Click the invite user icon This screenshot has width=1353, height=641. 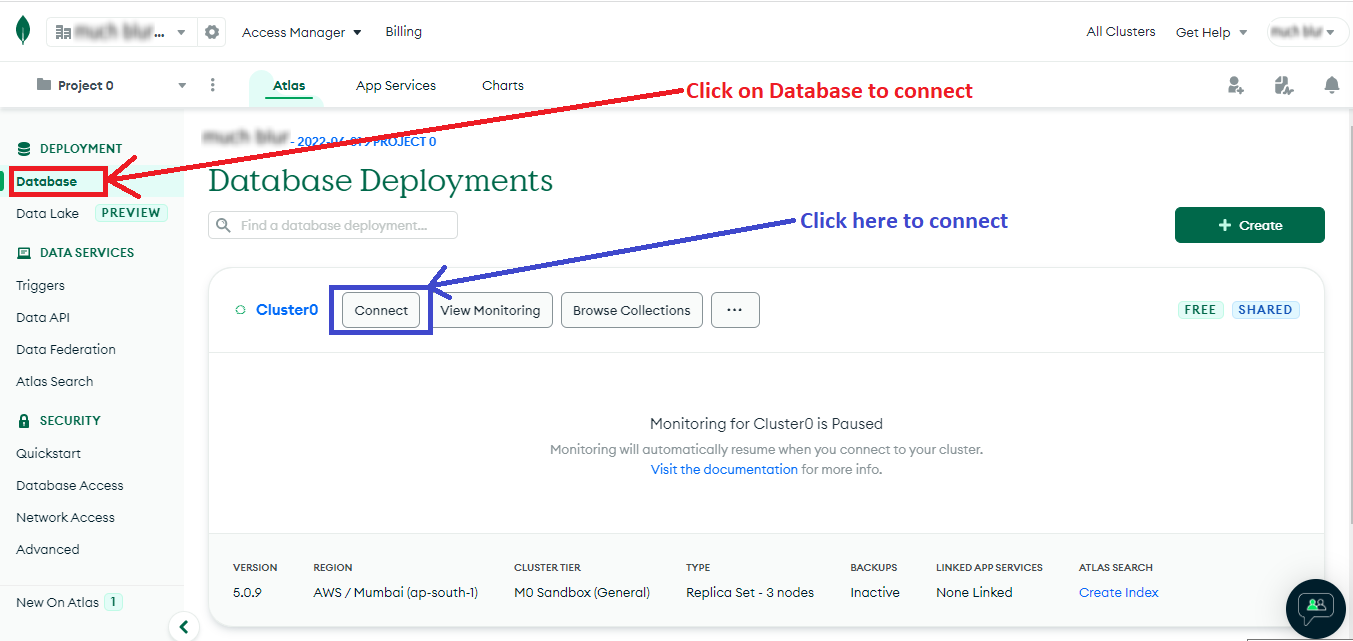click(x=1236, y=85)
